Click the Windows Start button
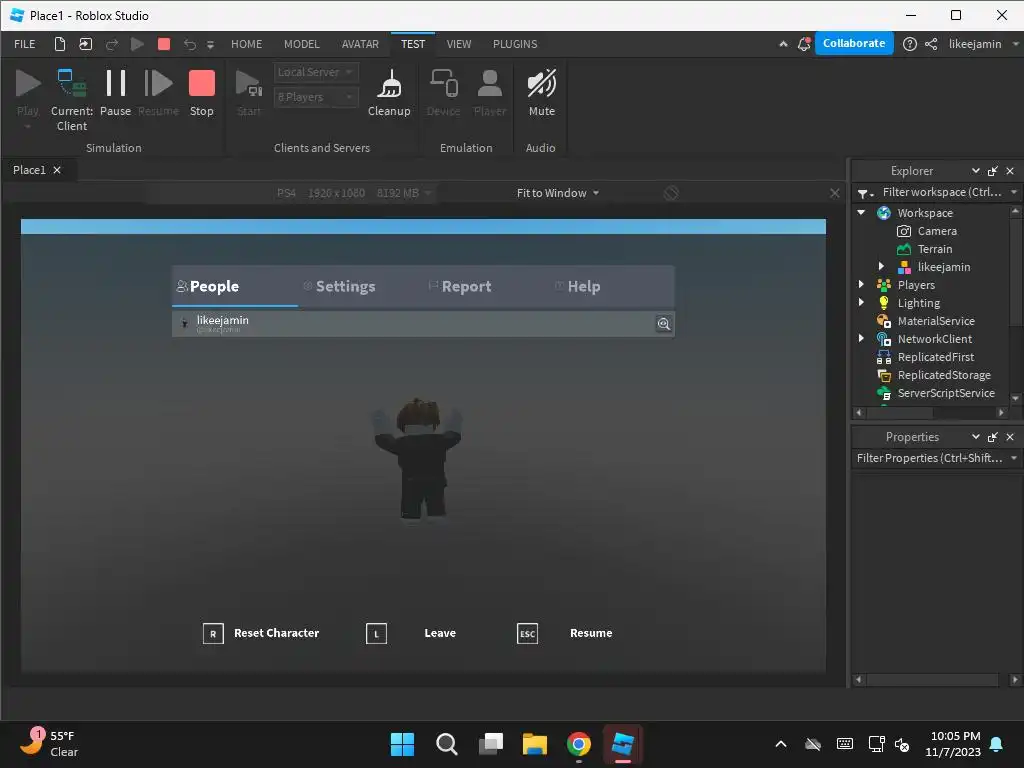This screenshot has height=768, width=1024. click(x=402, y=744)
